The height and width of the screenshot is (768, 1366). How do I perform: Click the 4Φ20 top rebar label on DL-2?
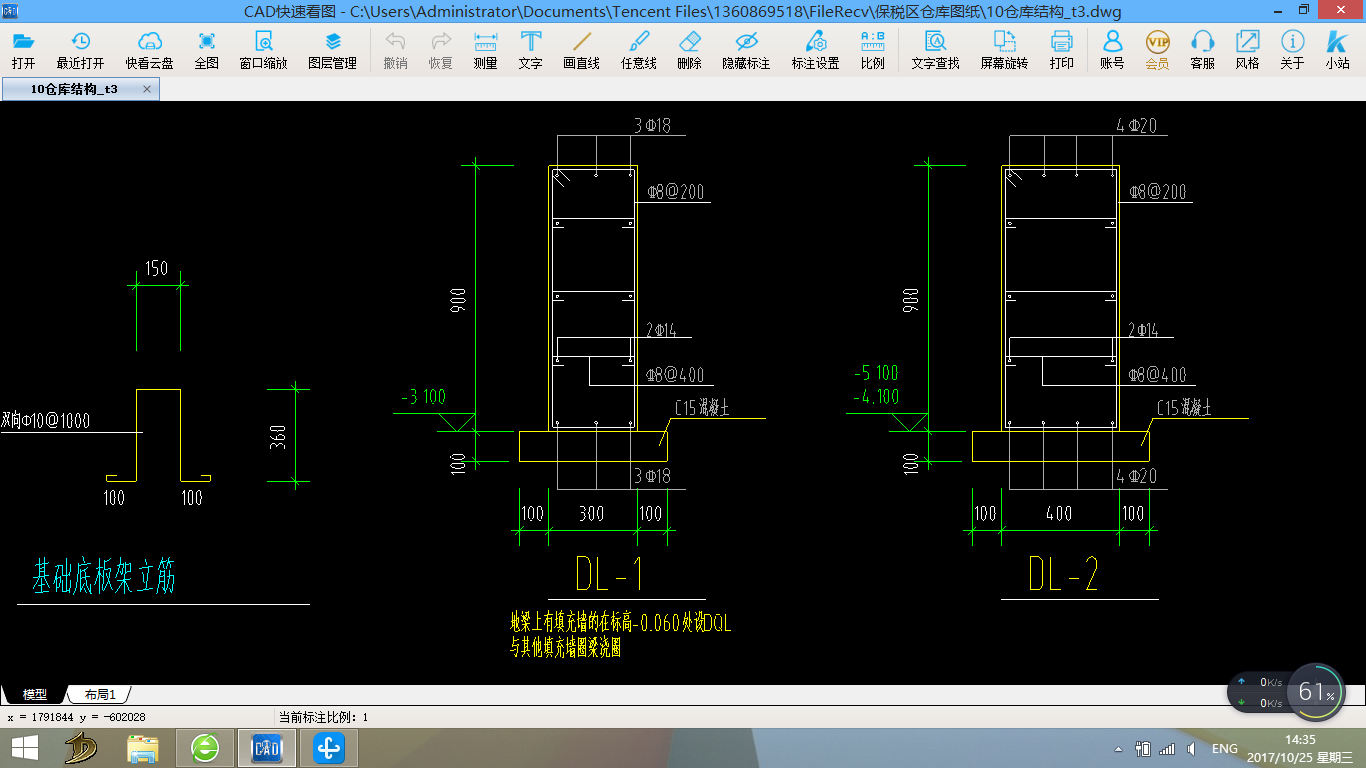click(1136, 126)
